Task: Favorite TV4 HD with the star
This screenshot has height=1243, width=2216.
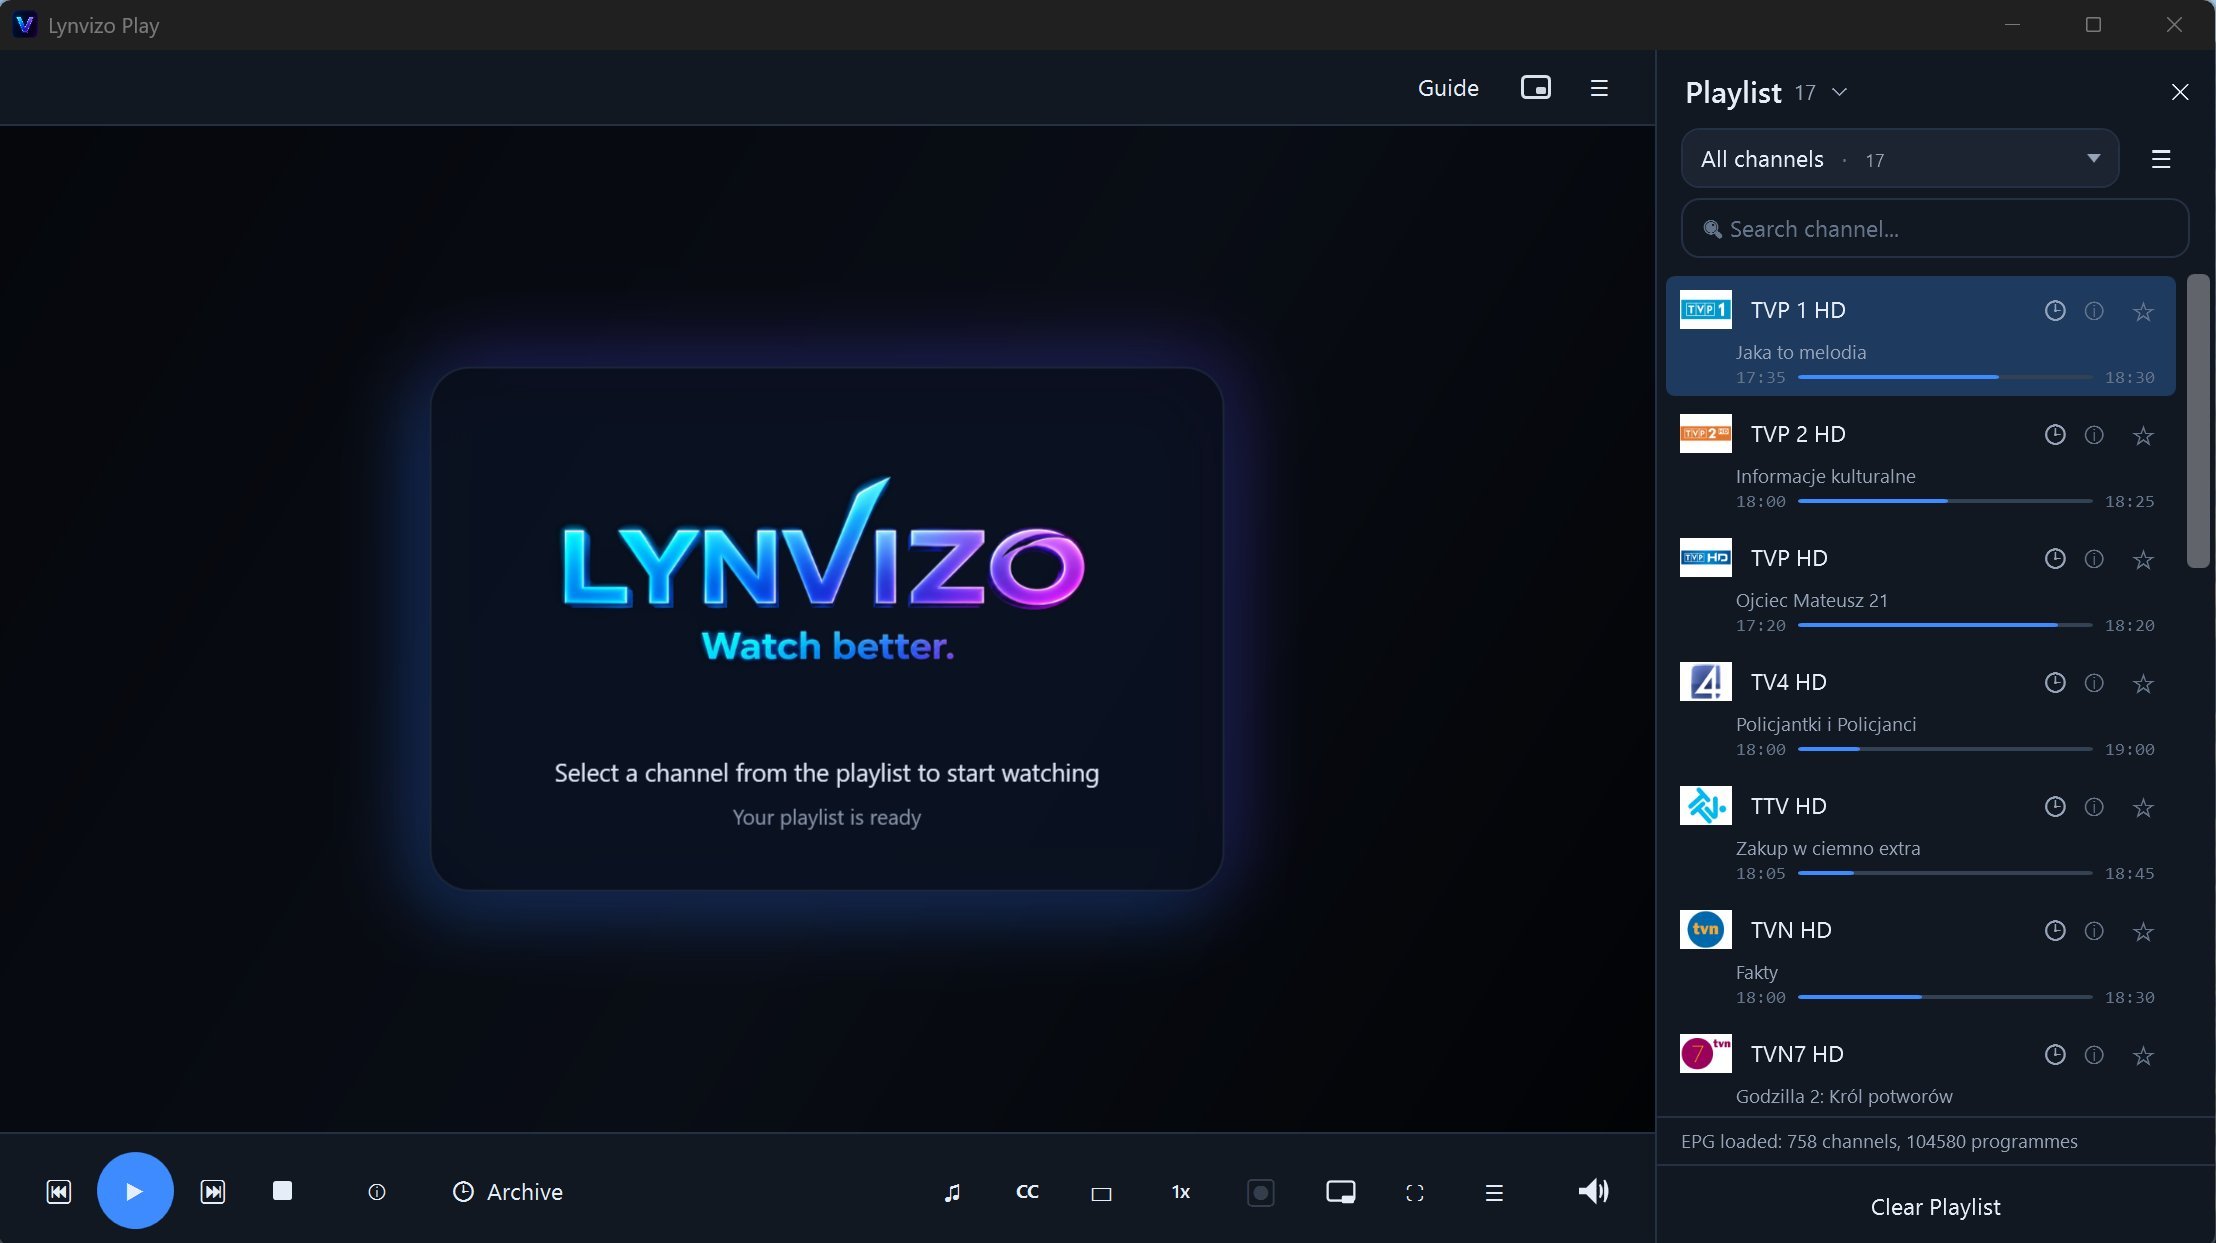Action: coord(2143,684)
